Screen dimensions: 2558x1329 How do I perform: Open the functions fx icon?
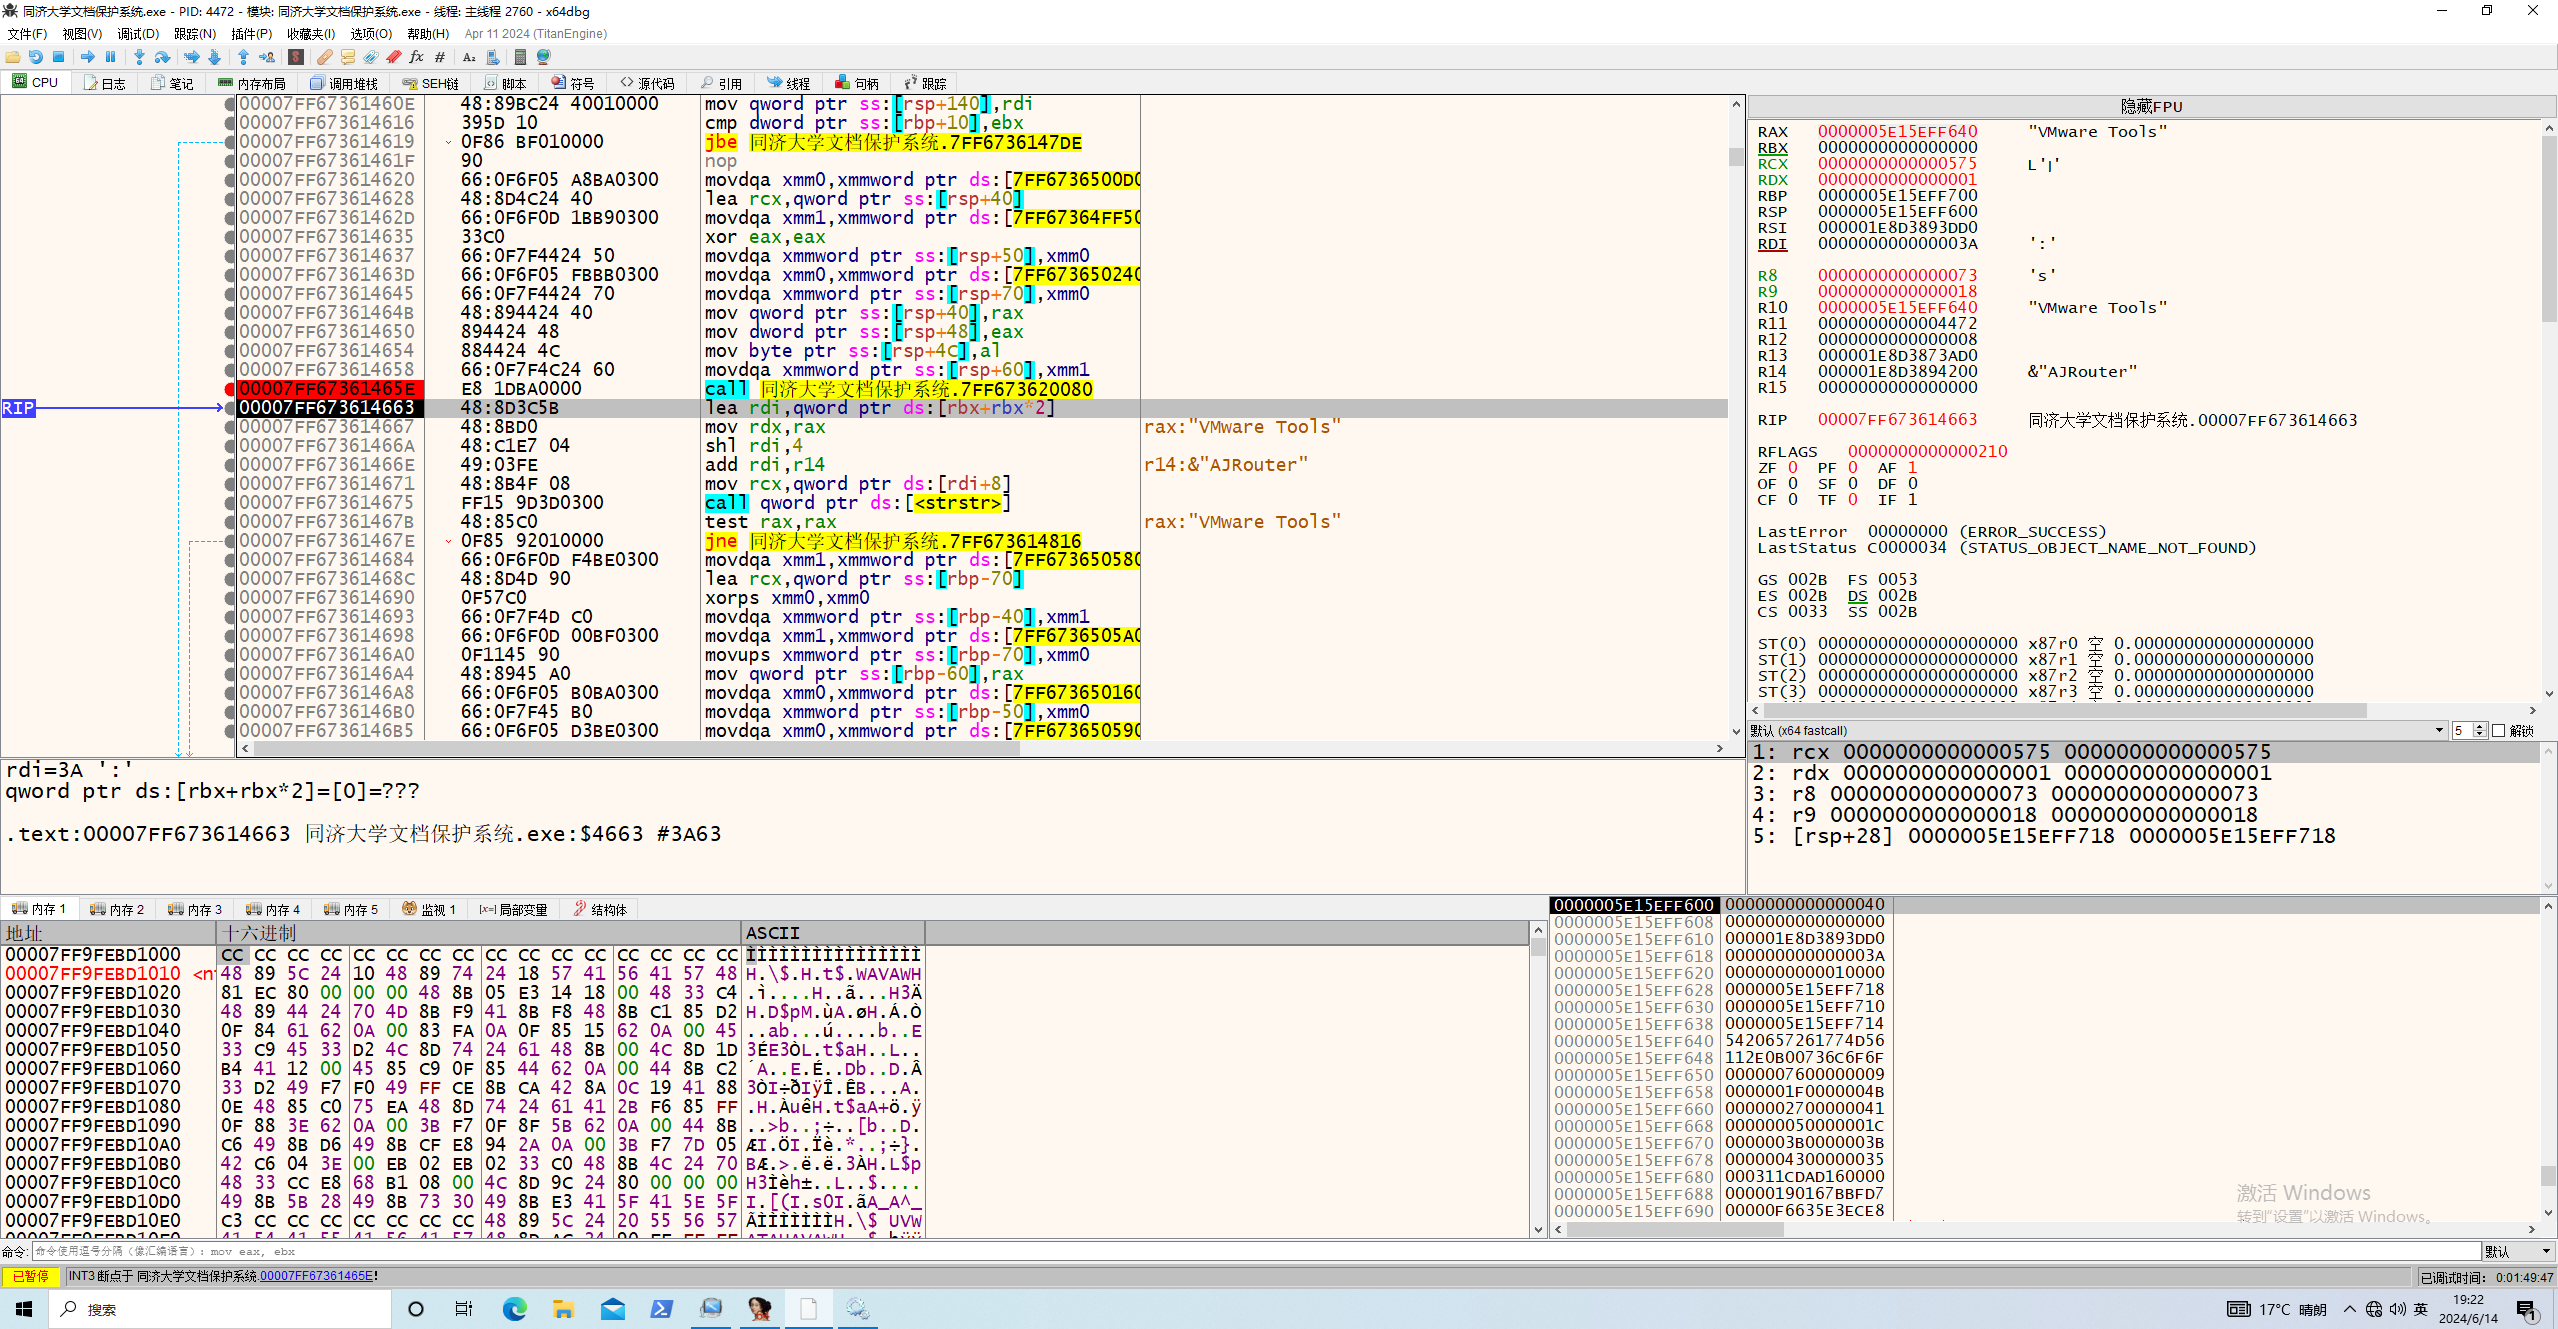tap(417, 57)
